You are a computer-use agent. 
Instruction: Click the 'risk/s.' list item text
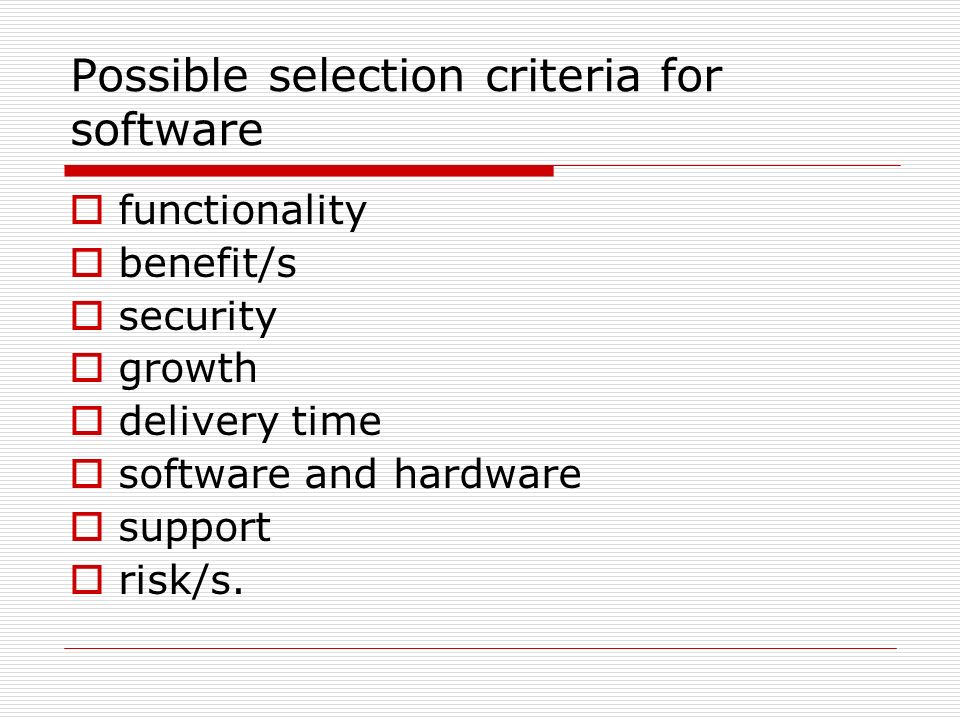[181, 579]
